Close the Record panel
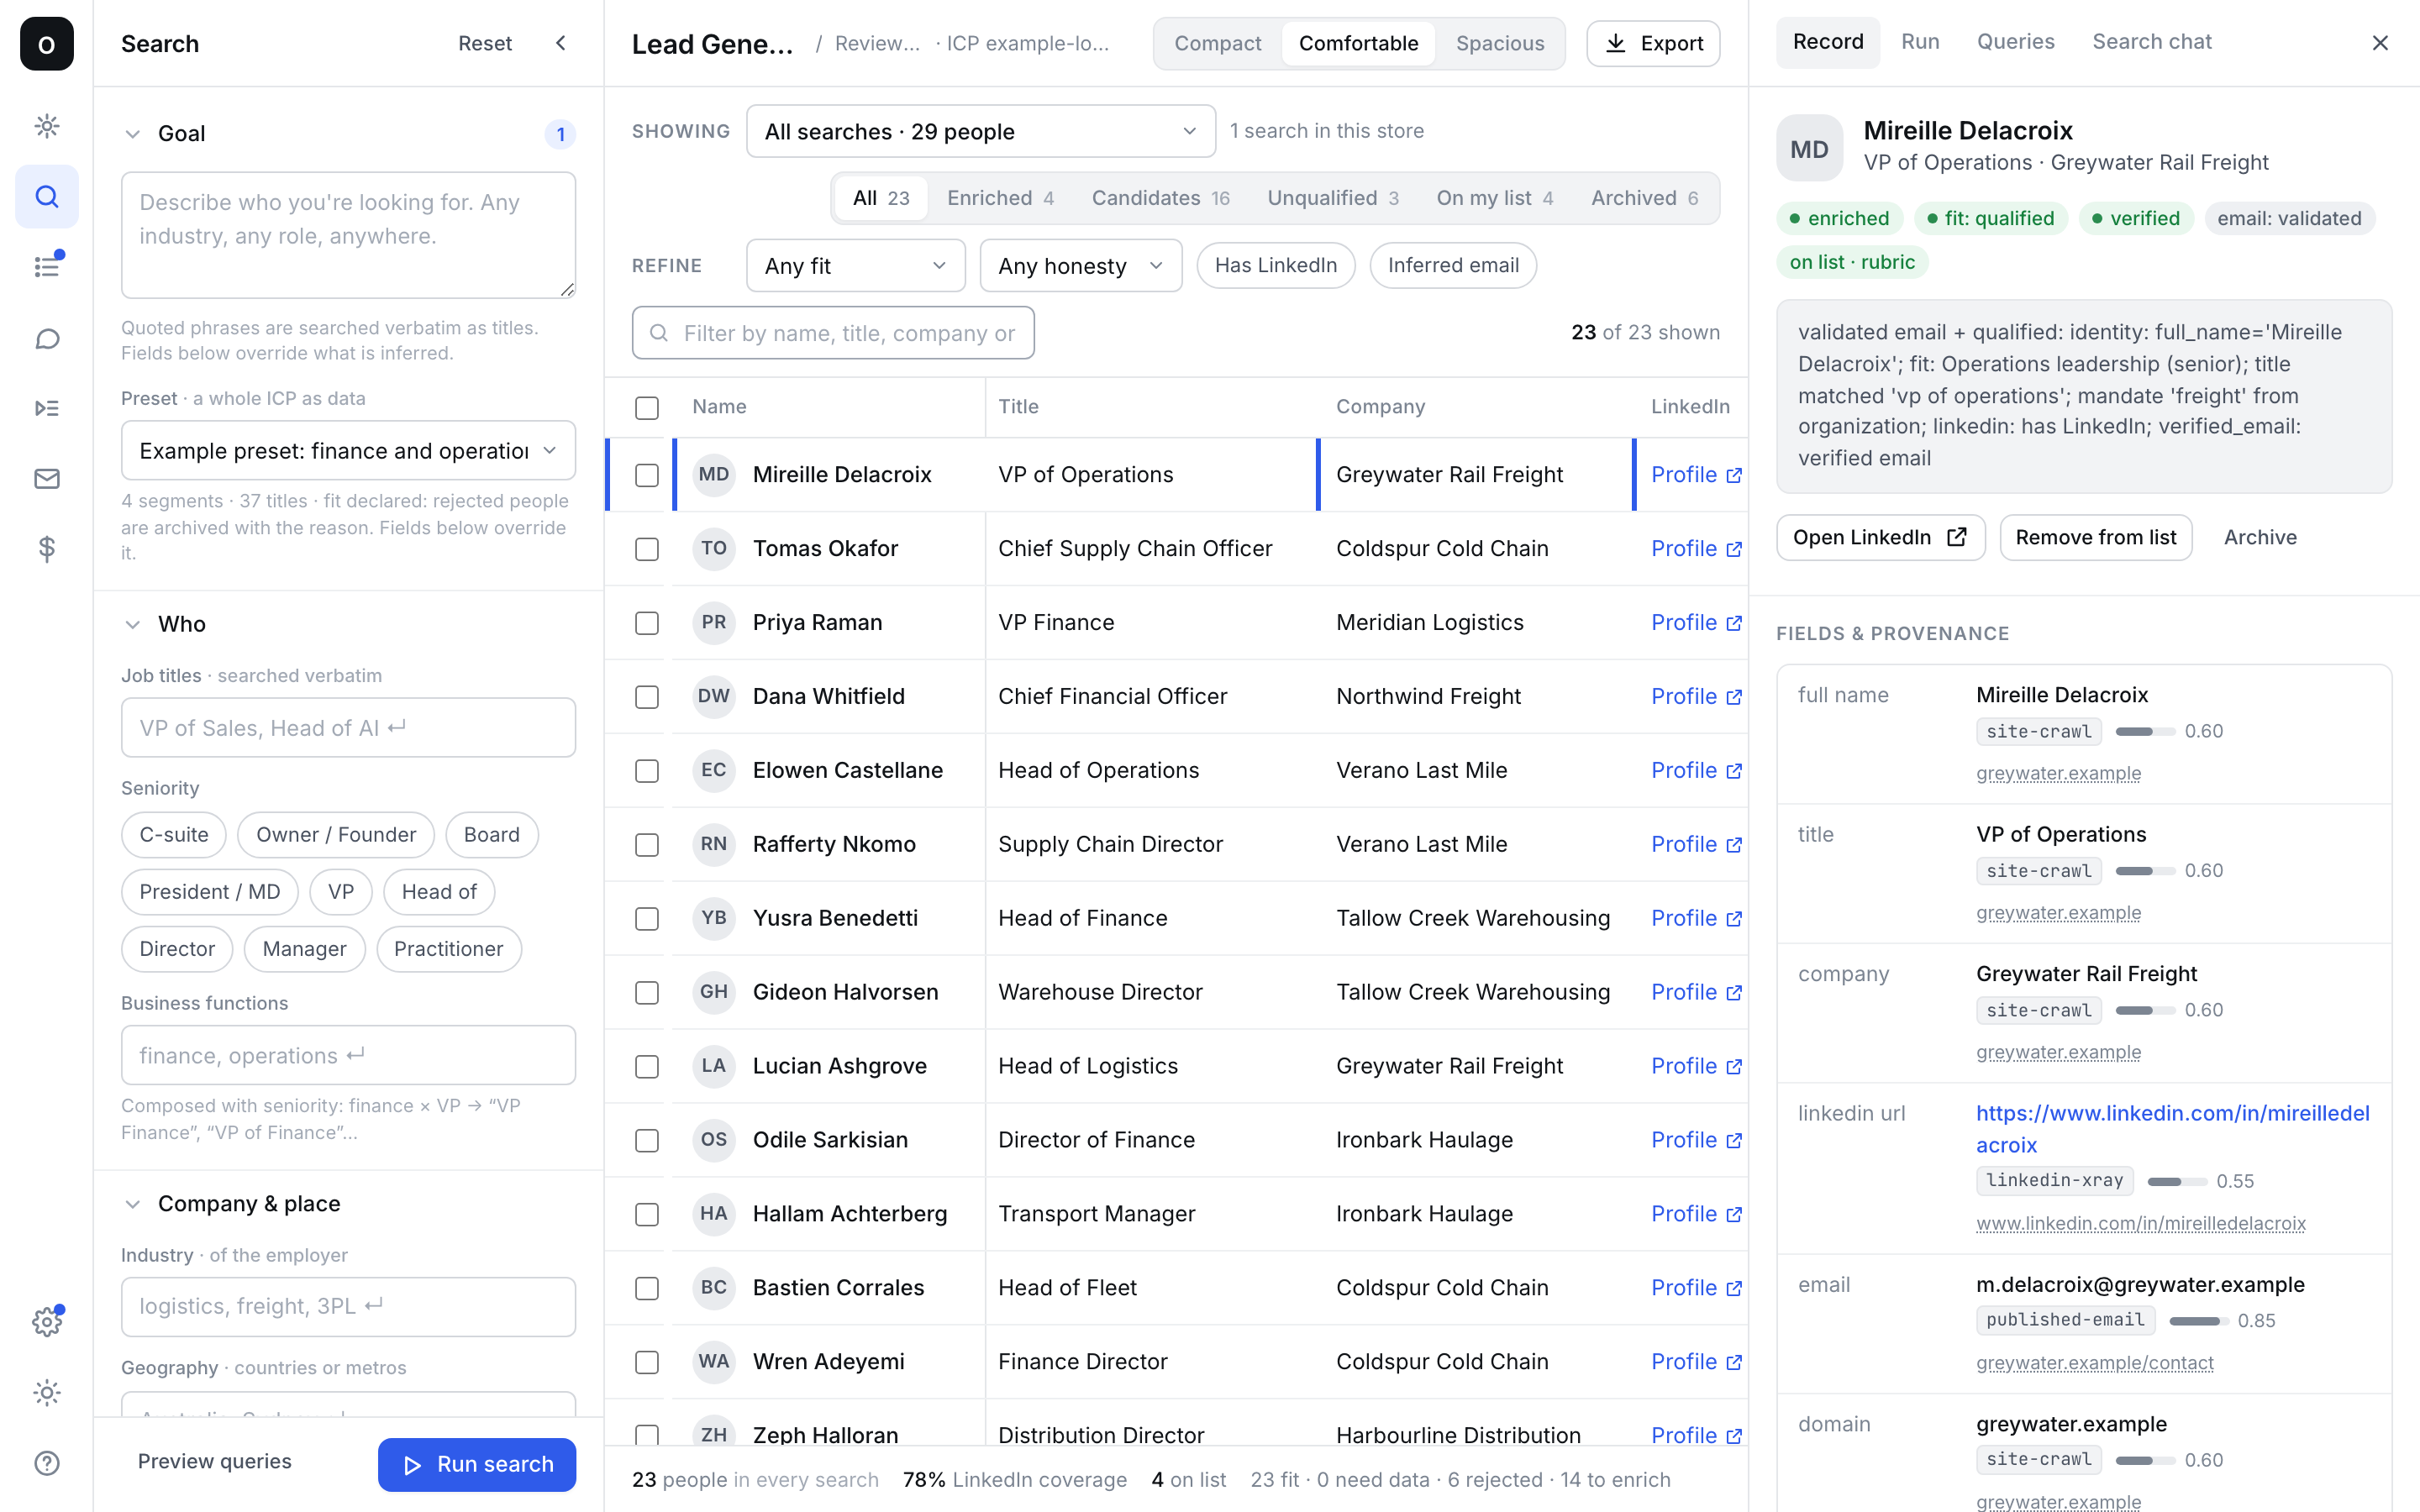 2380,43
